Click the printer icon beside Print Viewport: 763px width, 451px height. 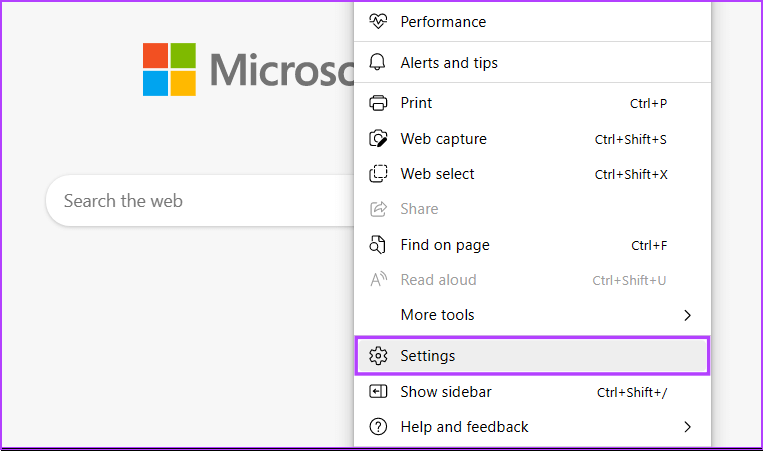(378, 103)
